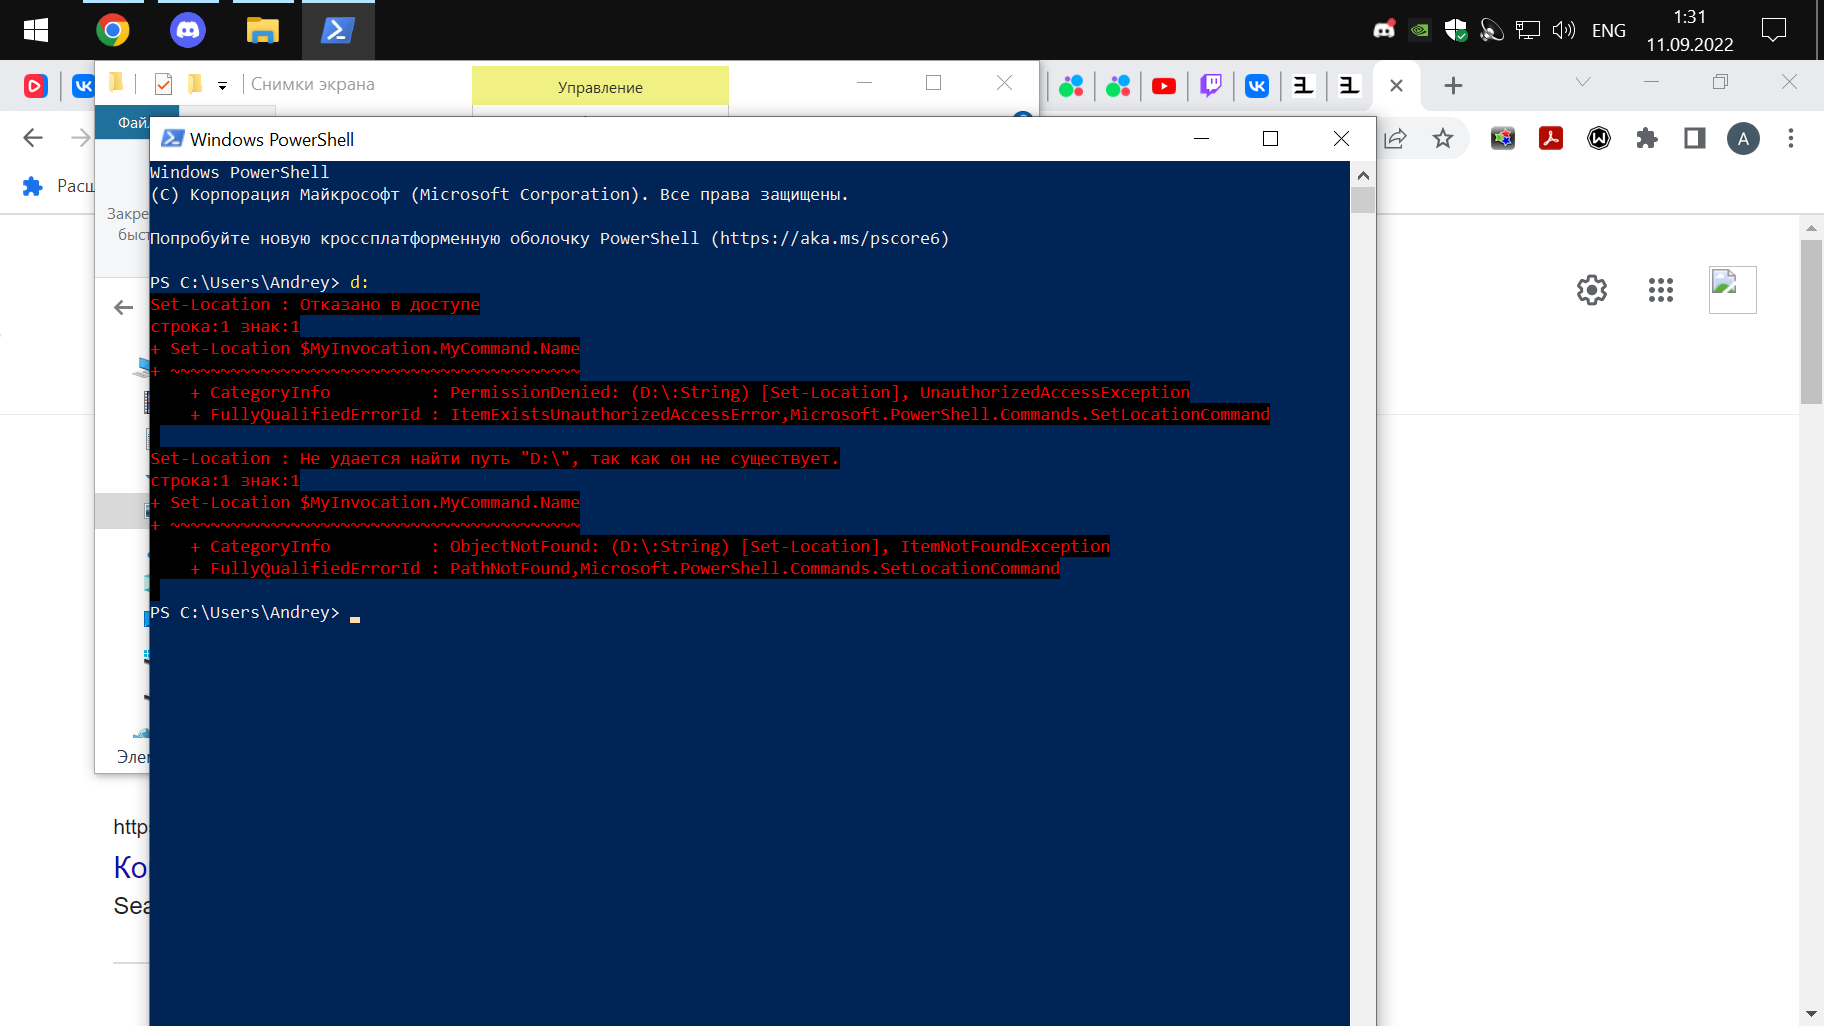1824x1026 pixels.
Task: Toggle the Chrome side panel
Action: (x=1695, y=139)
